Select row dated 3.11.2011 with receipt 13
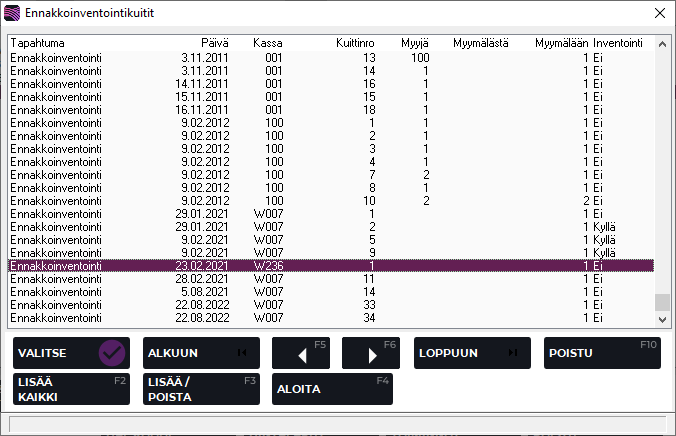The width and height of the screenshot is (676, 436). [x=330, y=58]
